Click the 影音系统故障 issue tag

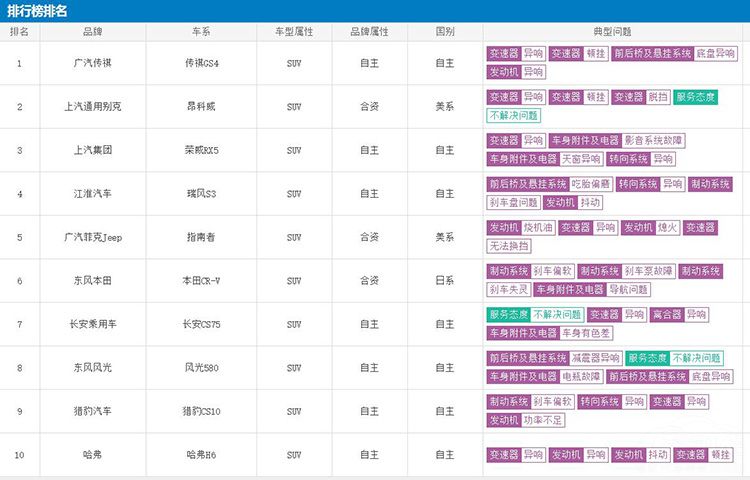click(654, 141)
